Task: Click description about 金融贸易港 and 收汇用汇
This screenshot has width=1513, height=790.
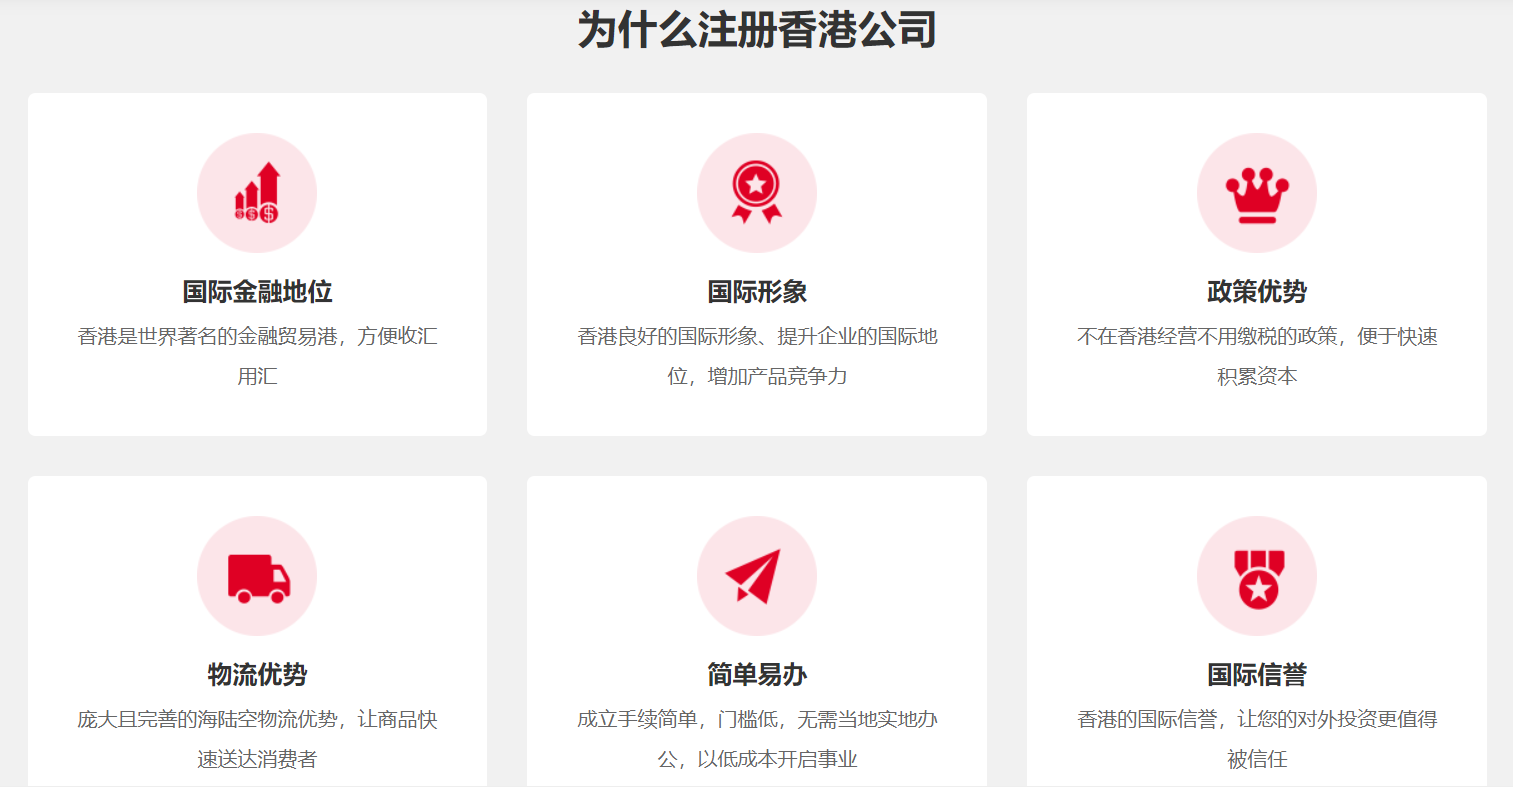Action: coord(257,356)
